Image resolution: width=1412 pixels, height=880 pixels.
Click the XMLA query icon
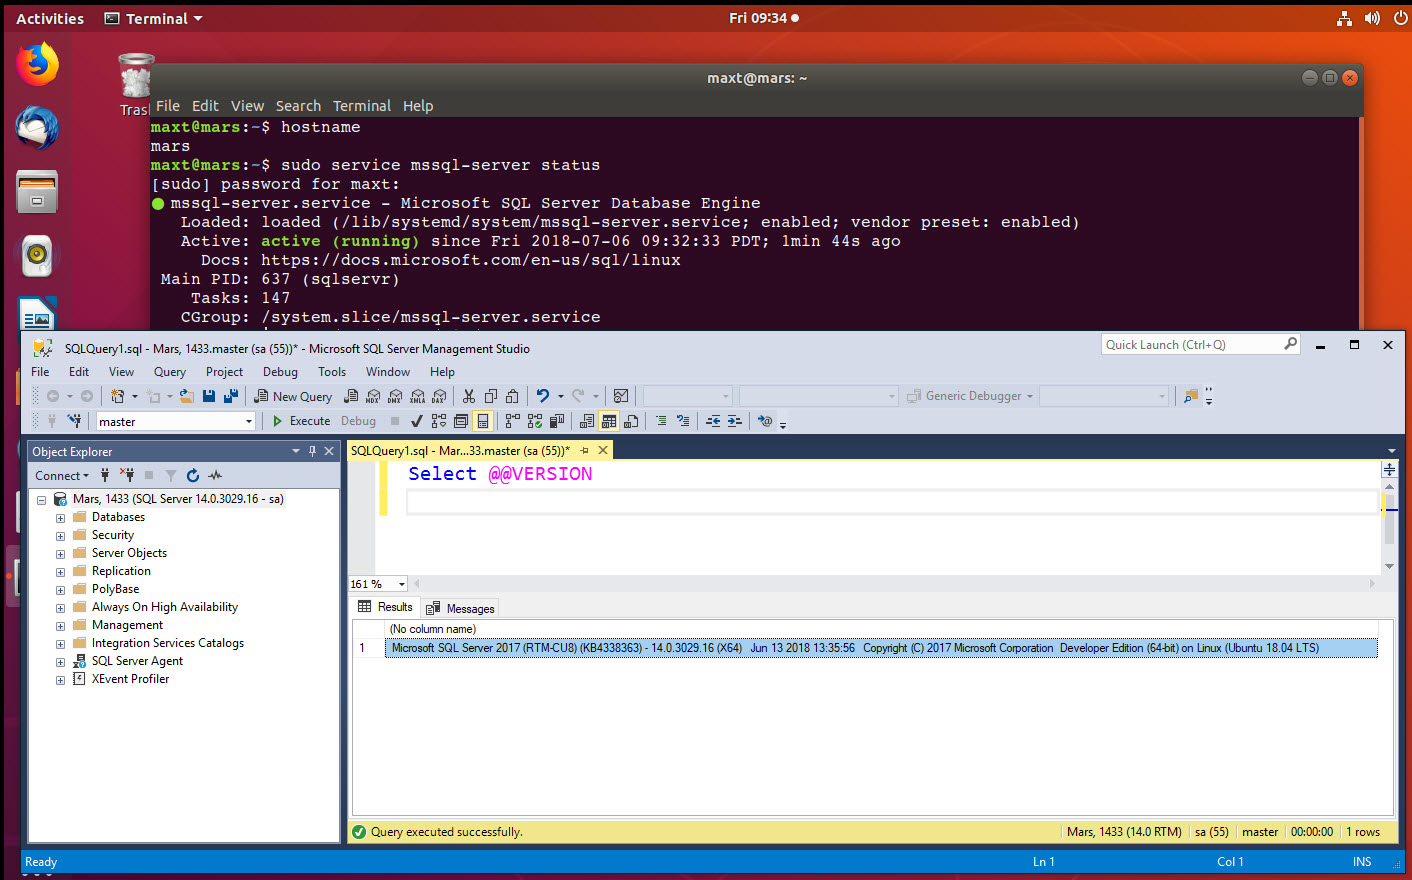tap(417, 396)
